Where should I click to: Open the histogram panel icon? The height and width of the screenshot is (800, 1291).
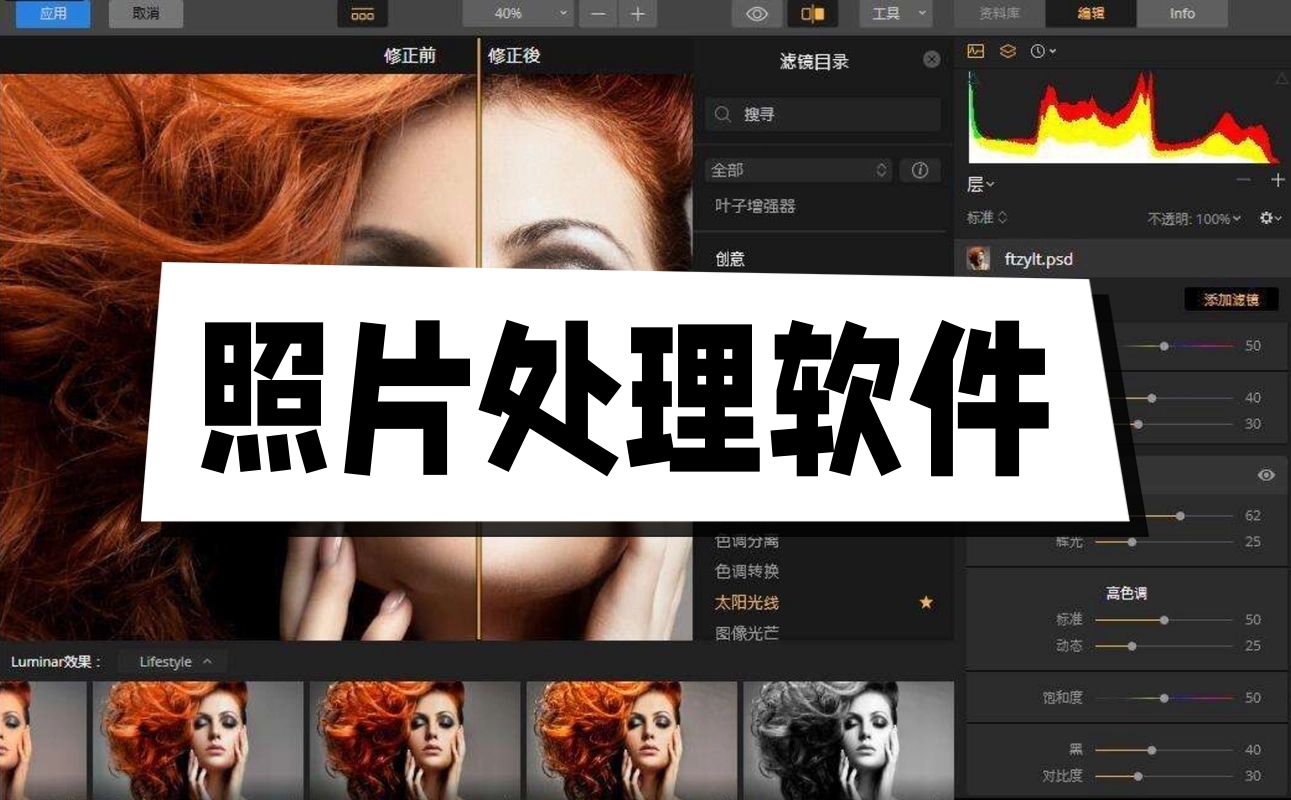click(975, 51)
